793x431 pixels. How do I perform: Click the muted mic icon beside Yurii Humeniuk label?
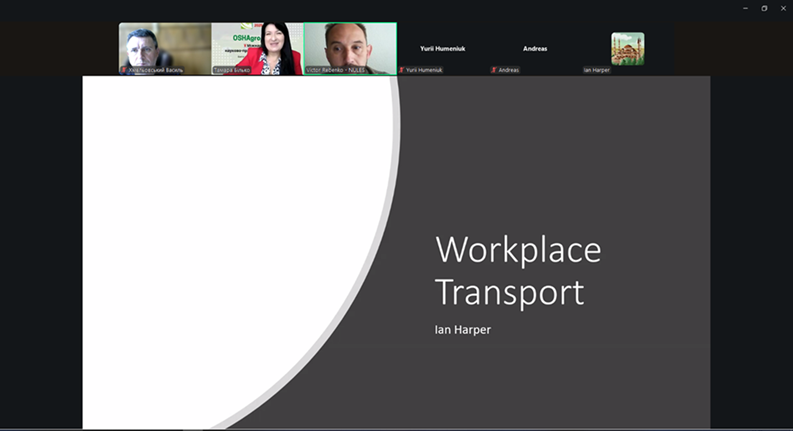402,70
